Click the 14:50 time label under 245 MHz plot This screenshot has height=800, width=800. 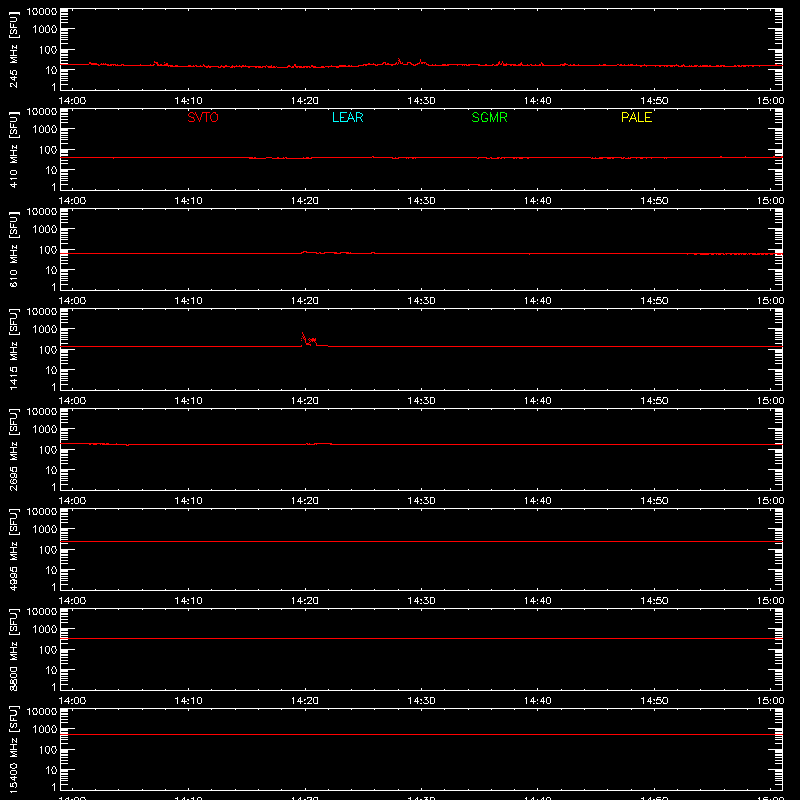[x=654, y=101]
